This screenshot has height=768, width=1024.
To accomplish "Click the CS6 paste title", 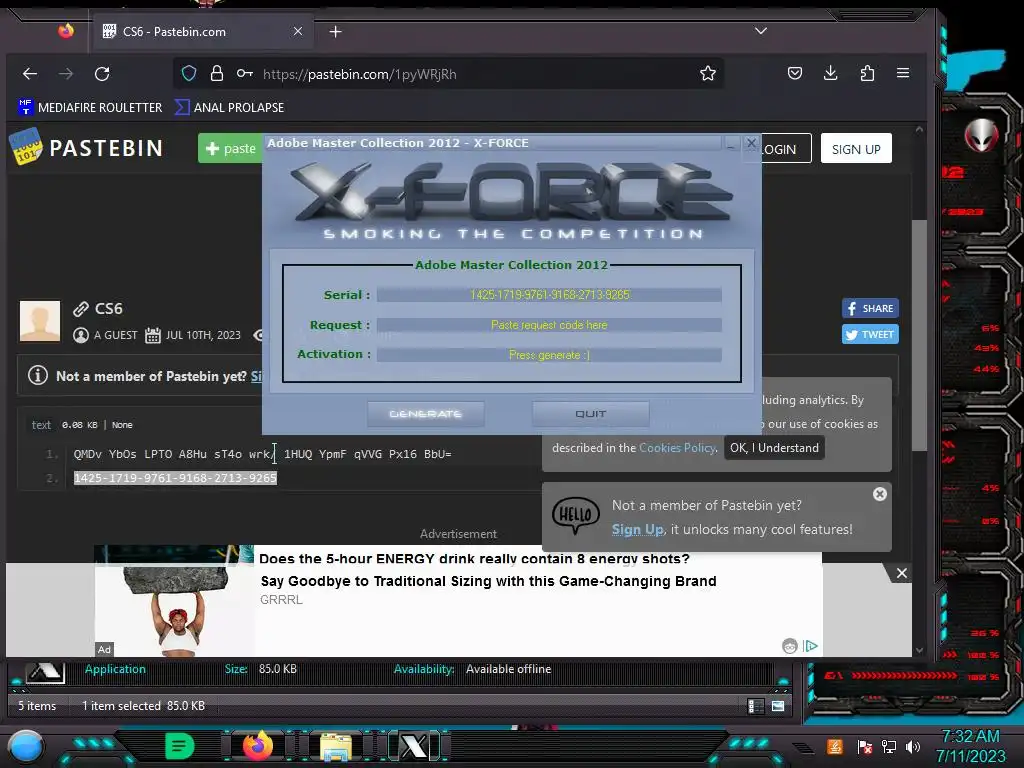I will click(108, 308).
